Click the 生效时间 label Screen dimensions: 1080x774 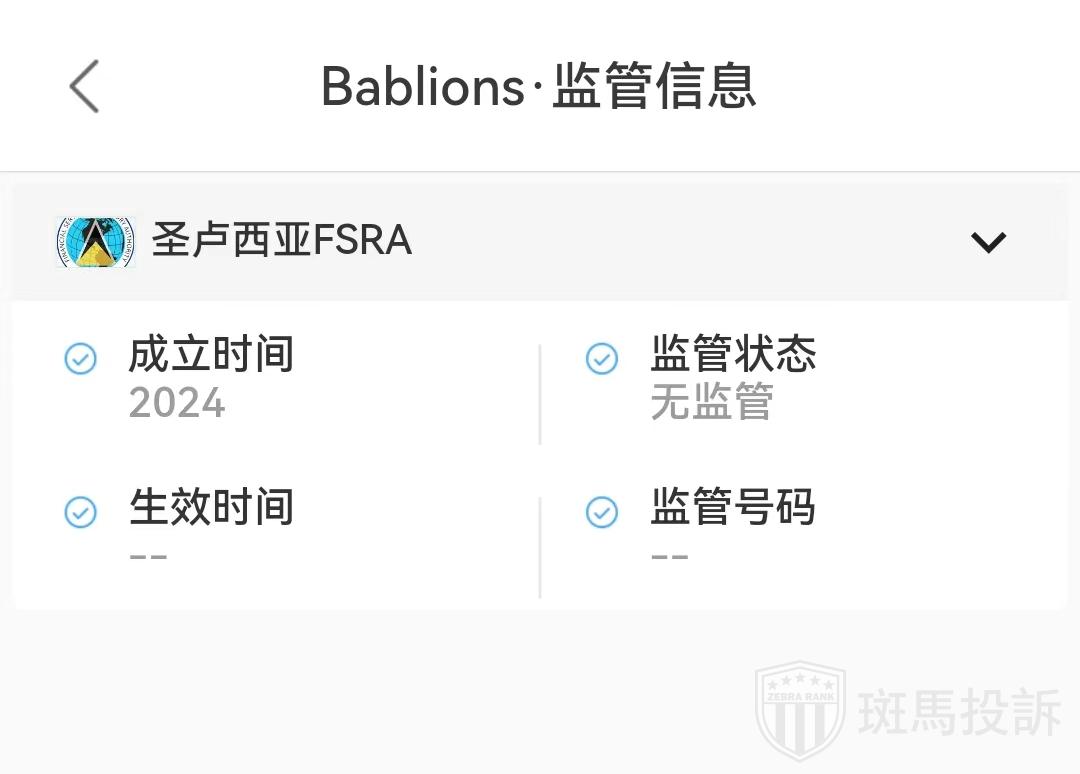(x=211, y=508)
